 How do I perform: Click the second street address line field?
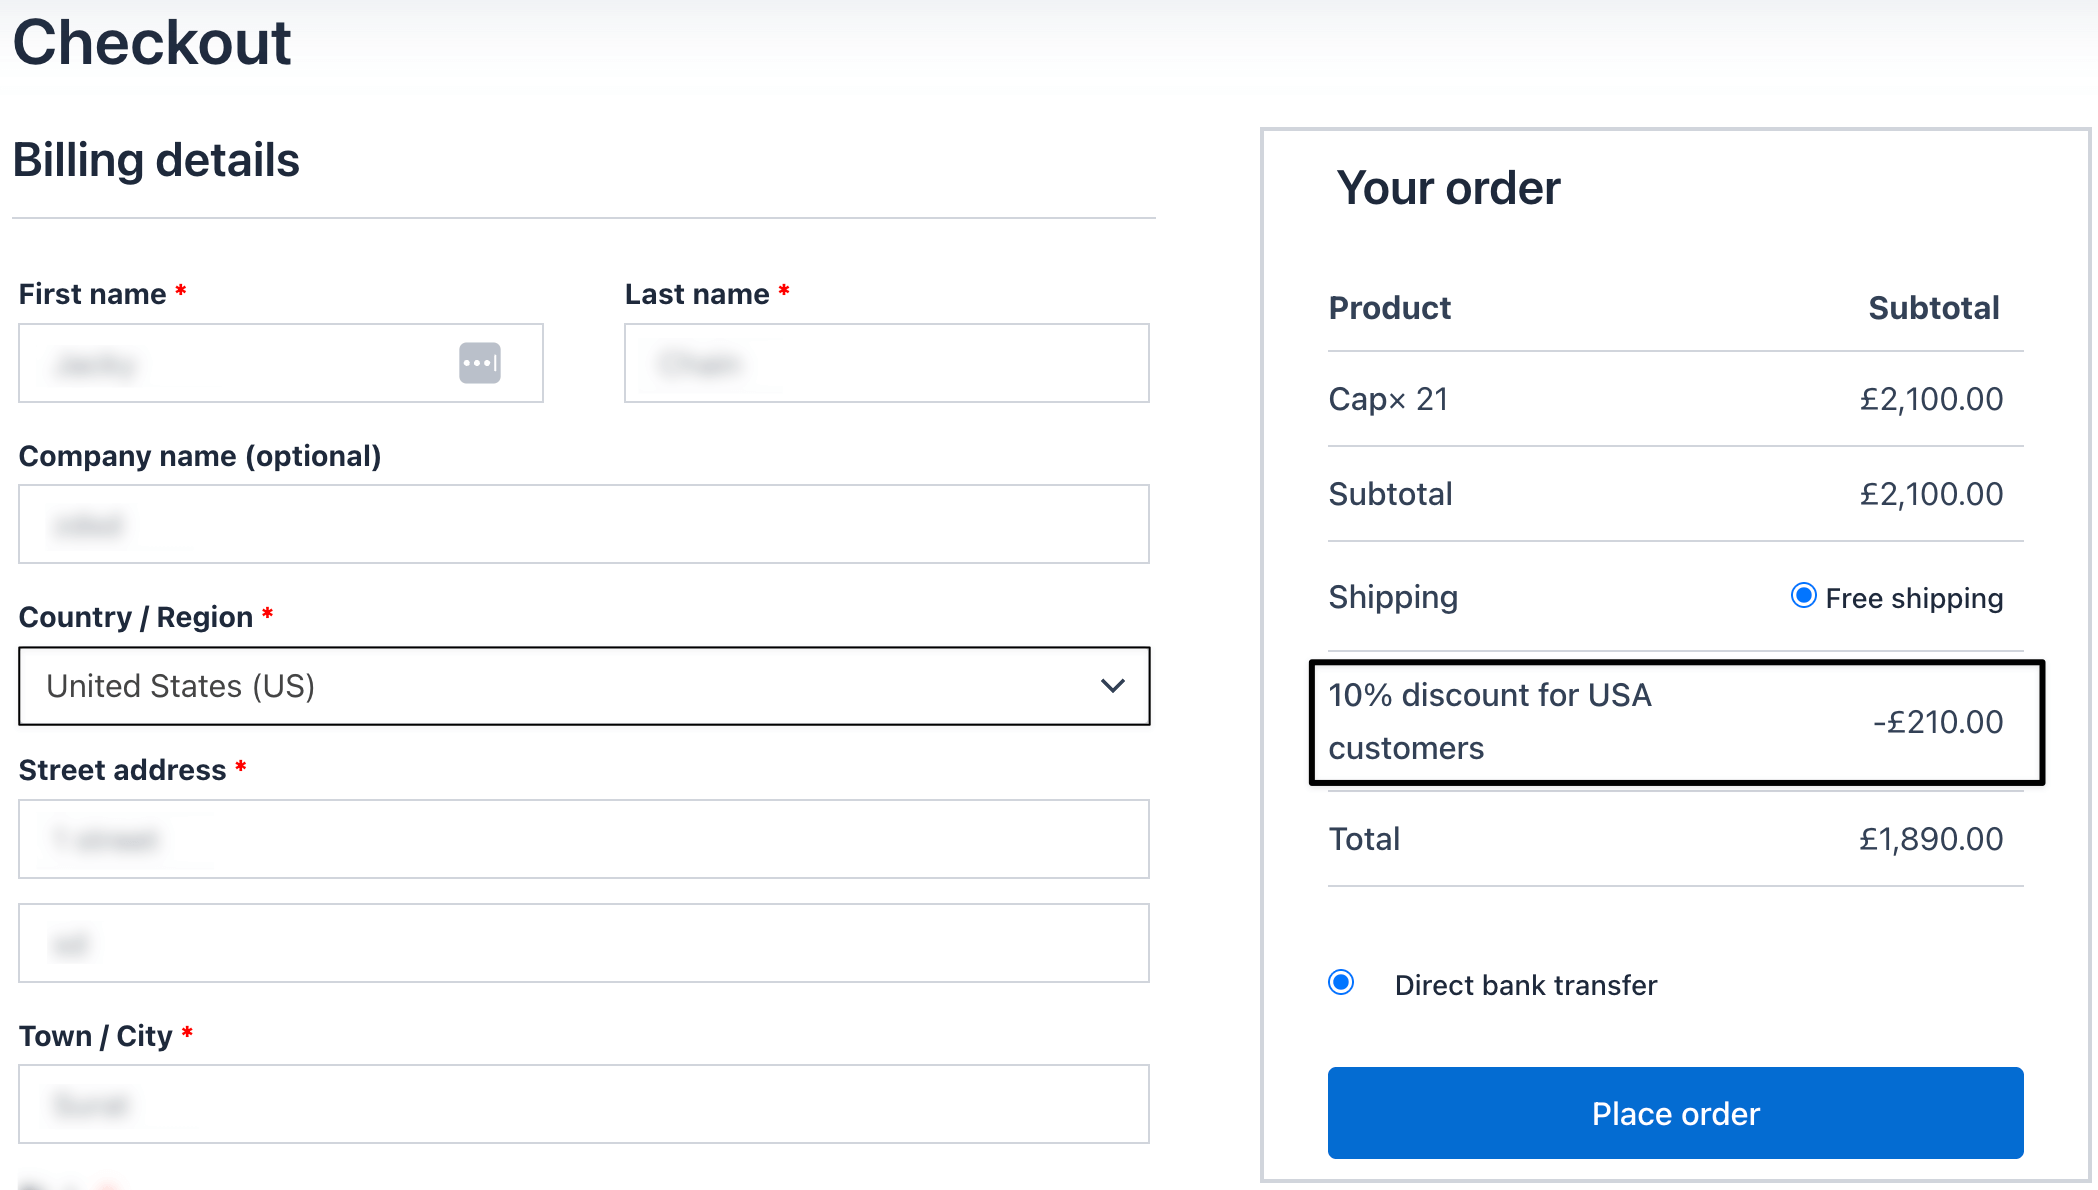[x=583, y=943]
